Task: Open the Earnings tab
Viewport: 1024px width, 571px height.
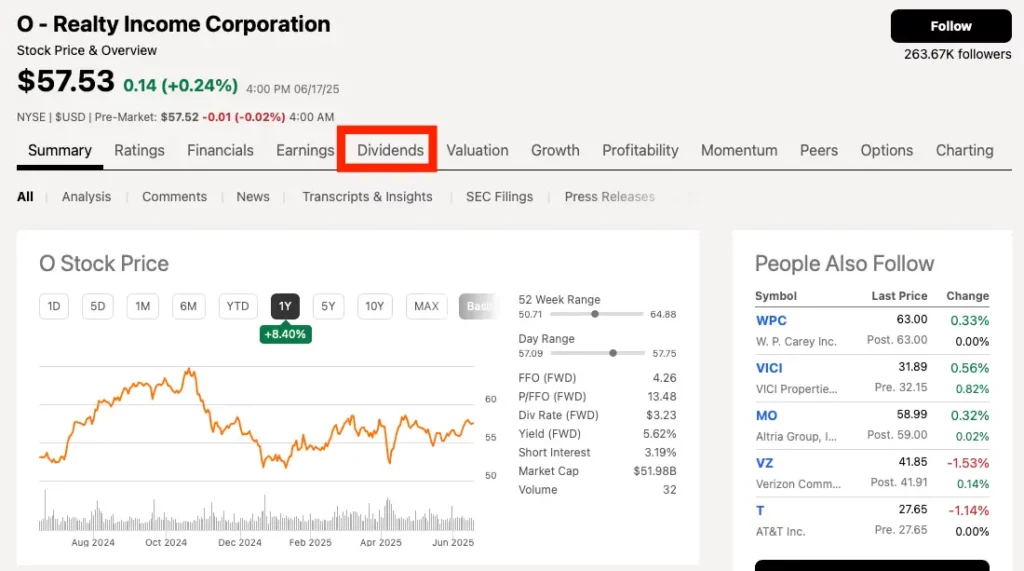Action: click(x=305, y=150)
